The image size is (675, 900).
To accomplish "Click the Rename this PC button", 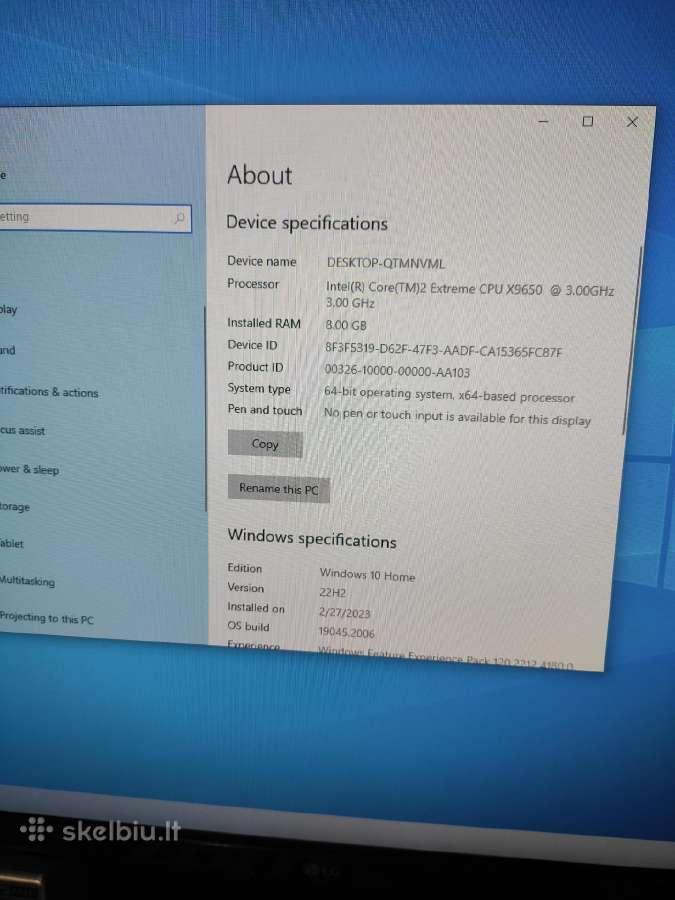I will [x=278, y=489].
